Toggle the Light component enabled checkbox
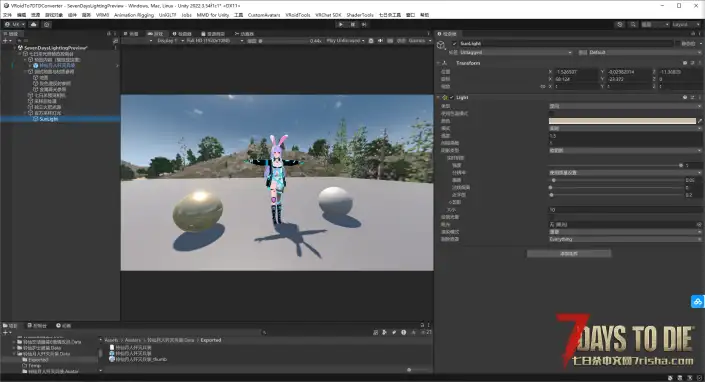Image resolution: width=705 pixels, height=382 pixels. click(x=451, y=98)
